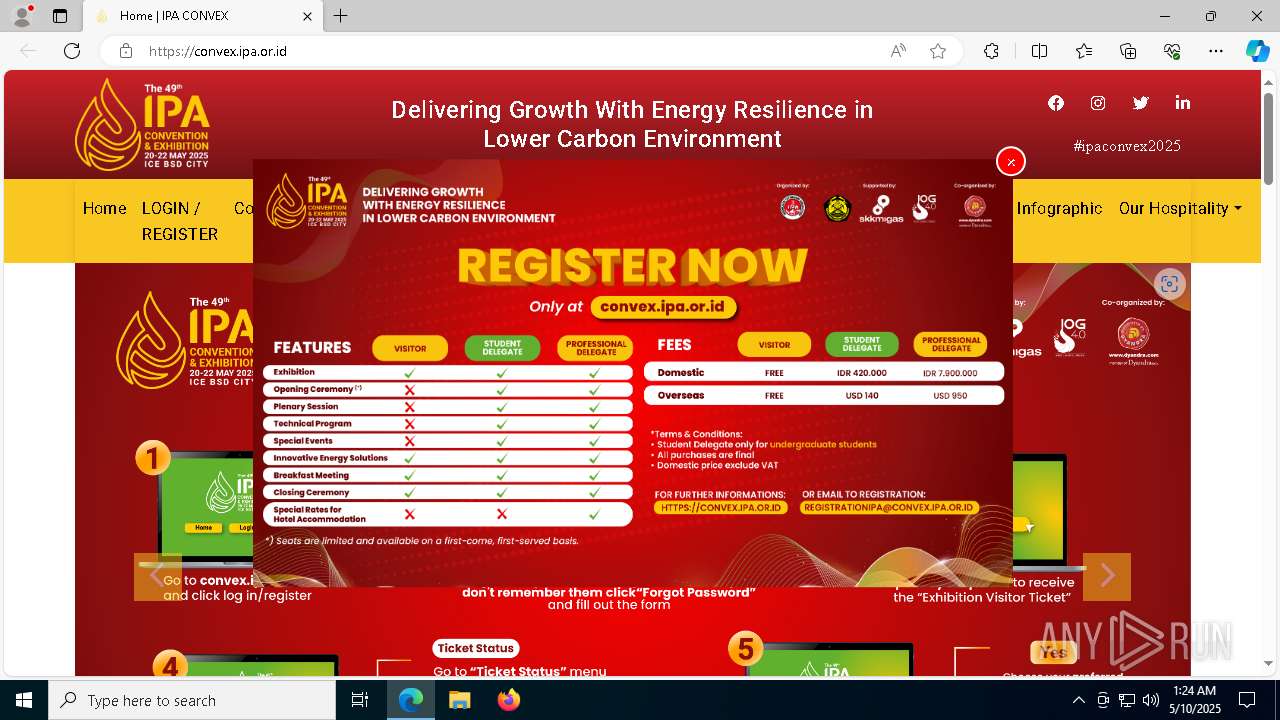Image resolution: width=1280 pixels, height=720 pixels.
Task: Open the IPA LinkedIn icon
Action: tap(1183, 103)
